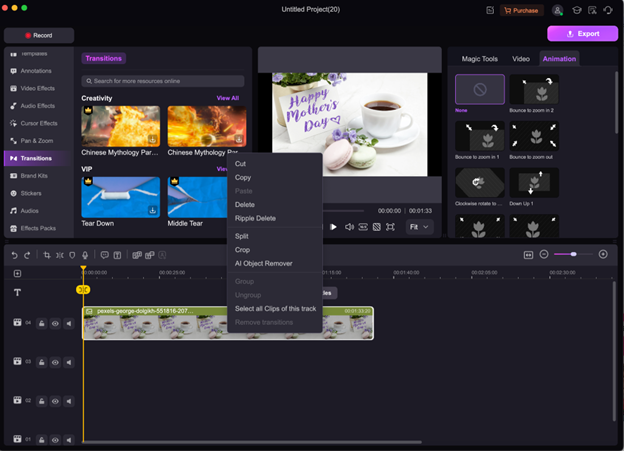Image resolution: width=624 pixels, height=451 pixels.
Task: Toggle lock on track 01
Action: pos(42,440)
